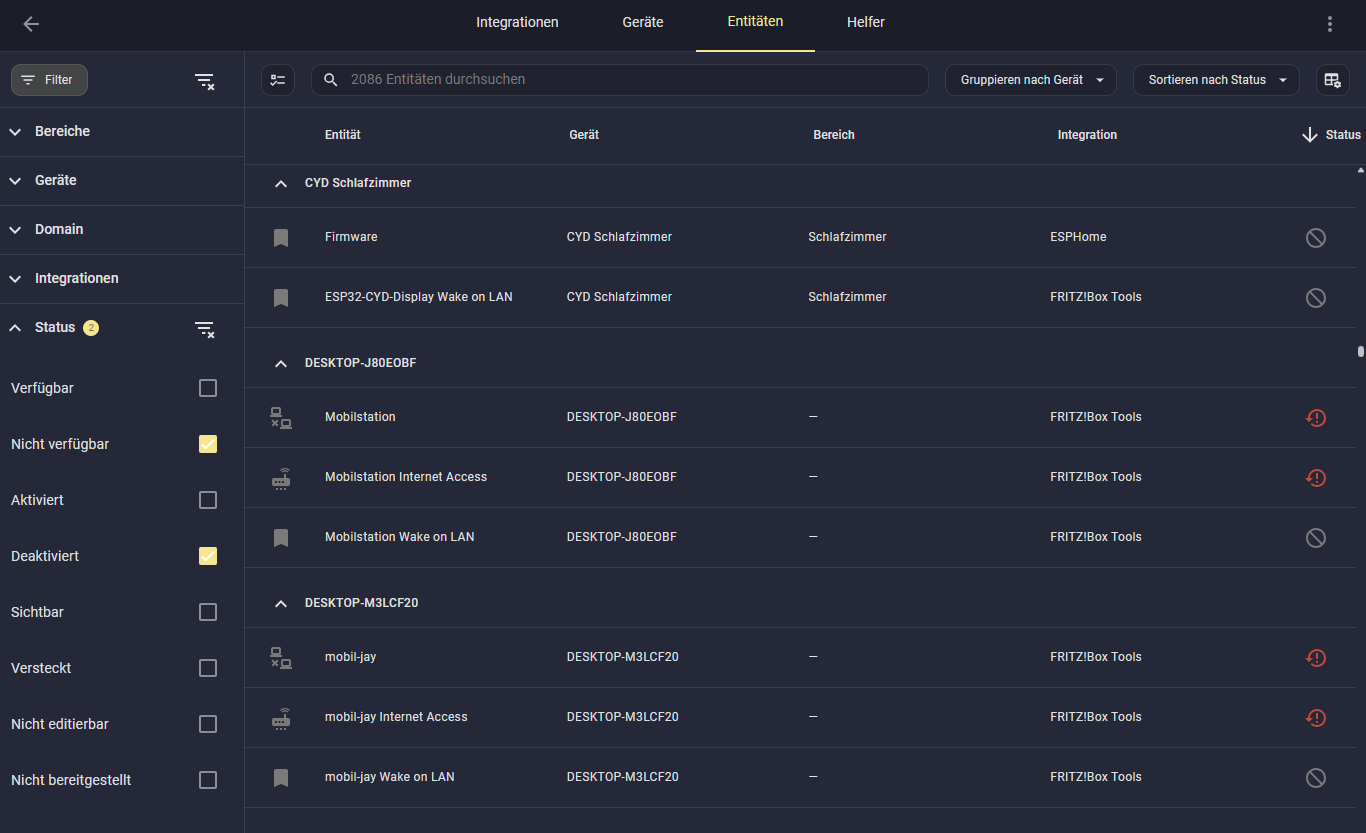Viewport: 1366px width, 833px height.
Task: Open the Gruppieren nach Gerät dropdown
Action: click(x=1030, y=80)
